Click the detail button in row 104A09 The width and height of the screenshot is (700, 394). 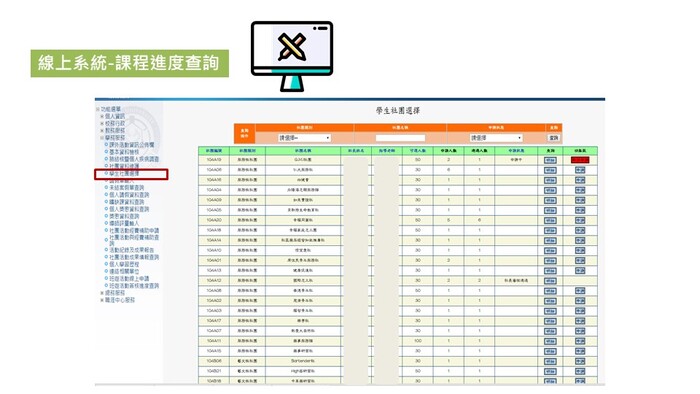pyautogui.click(x=550, y=200)
